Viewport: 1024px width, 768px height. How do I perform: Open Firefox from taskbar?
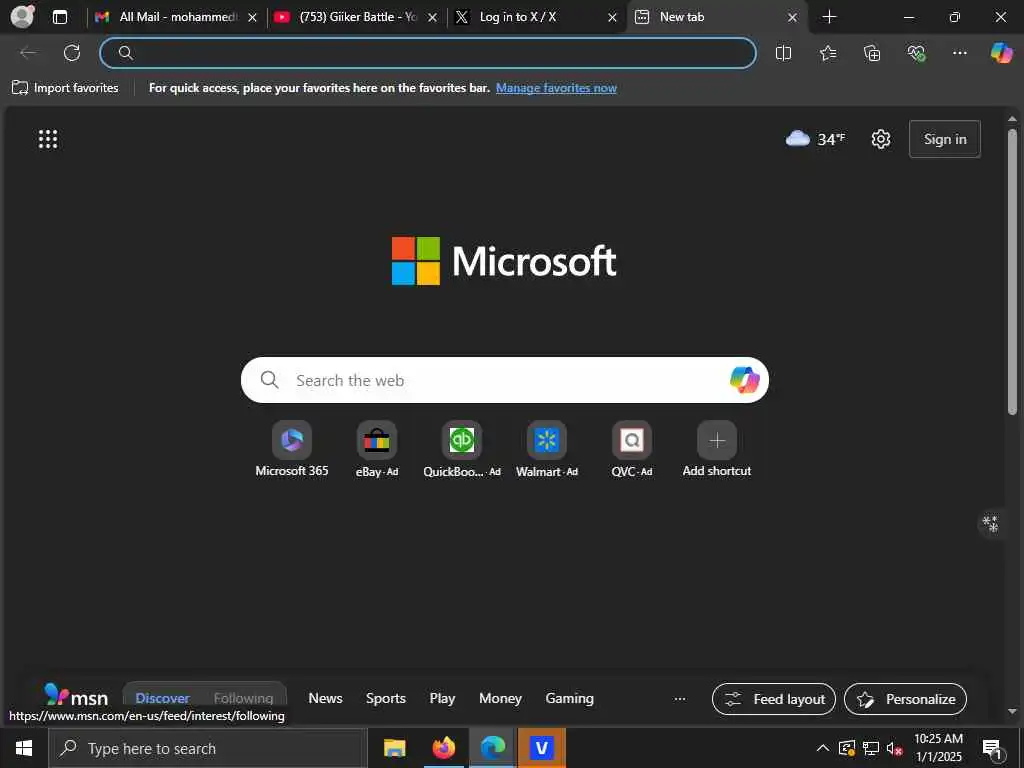[x=443, y=748]
